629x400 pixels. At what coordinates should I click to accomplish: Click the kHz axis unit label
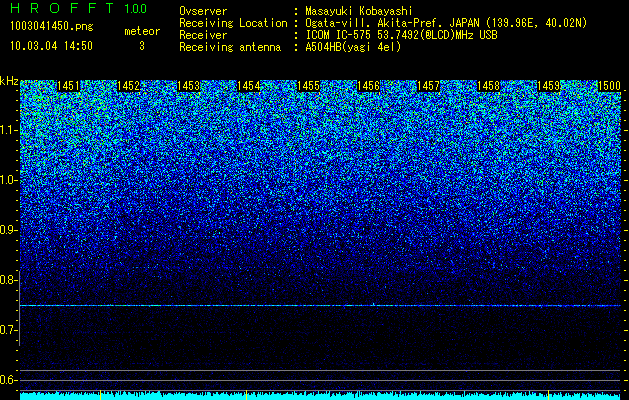pos(9,81)
